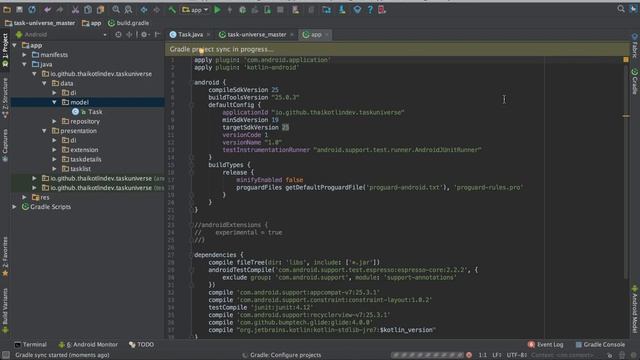Click the Undo arrow icon
This screenshot has height=360, width=640.
[x=47, y=9]
